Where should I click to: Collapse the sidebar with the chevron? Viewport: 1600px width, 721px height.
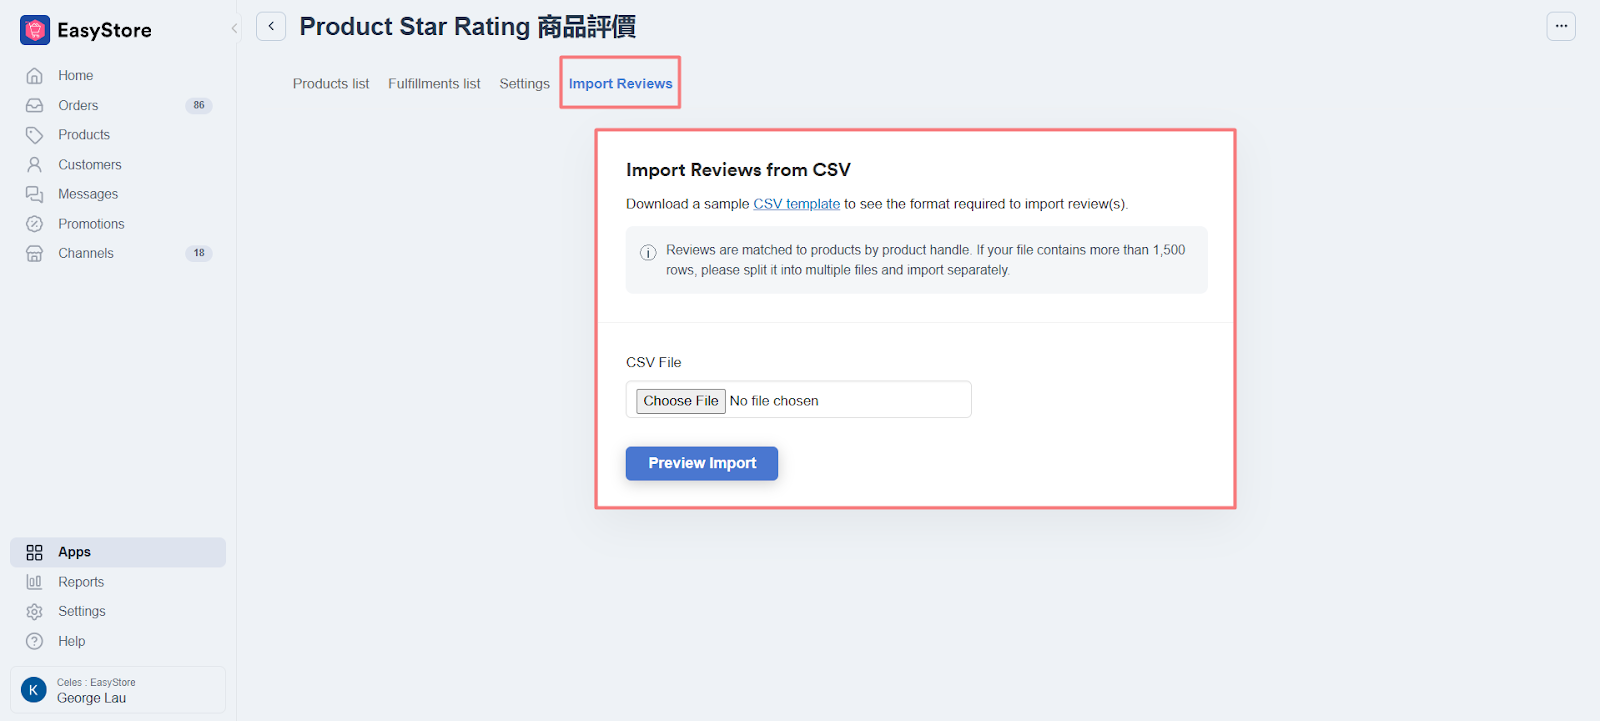[234, 28]
